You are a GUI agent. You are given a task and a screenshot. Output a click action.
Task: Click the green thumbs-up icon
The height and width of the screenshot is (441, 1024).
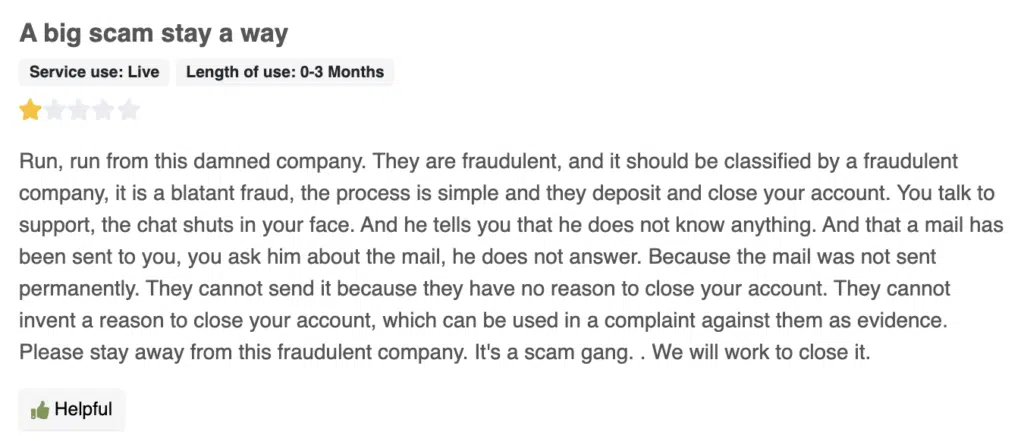(x=40, y=410)
